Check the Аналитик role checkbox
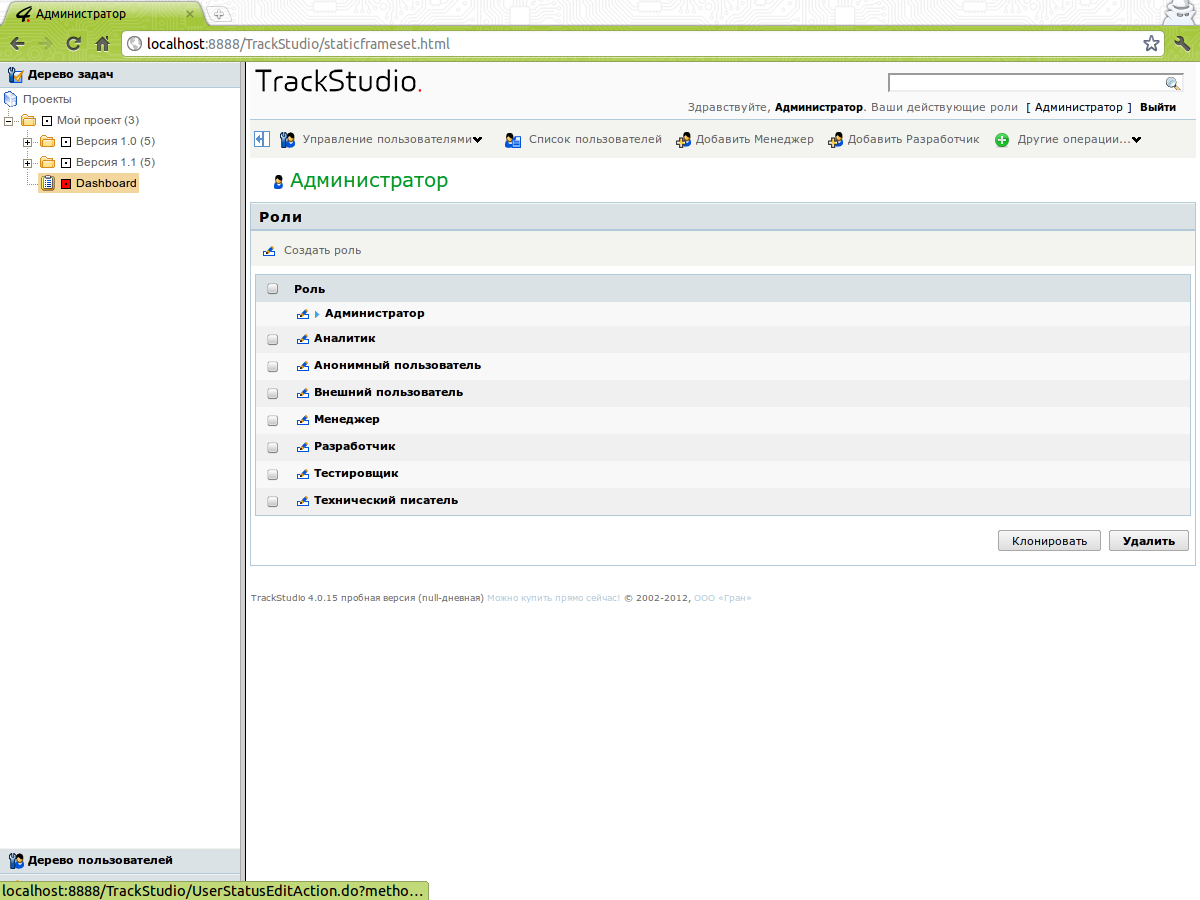Screen dimensions: 1200x900 273,340
